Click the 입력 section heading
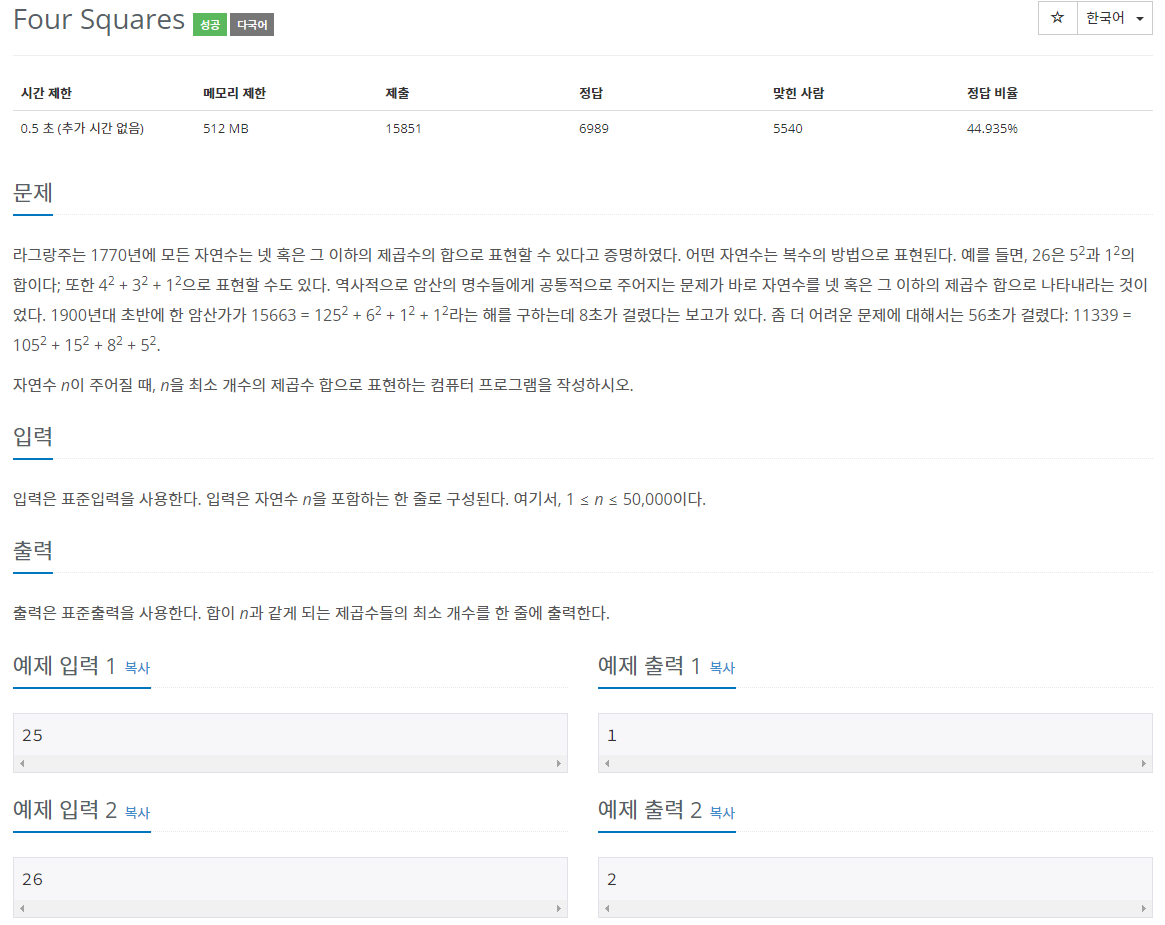Screen dimensions: 1165x925 point(33,437)
